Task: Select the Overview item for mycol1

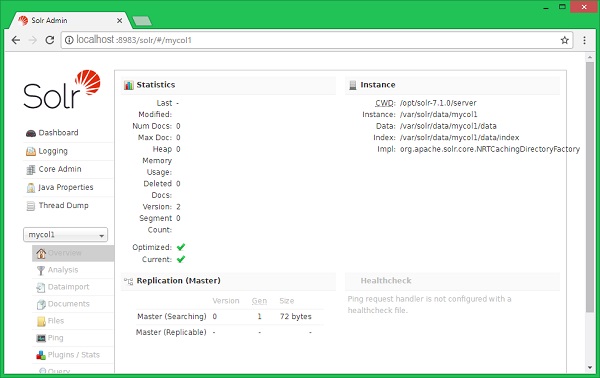Action: pos(73,253)
